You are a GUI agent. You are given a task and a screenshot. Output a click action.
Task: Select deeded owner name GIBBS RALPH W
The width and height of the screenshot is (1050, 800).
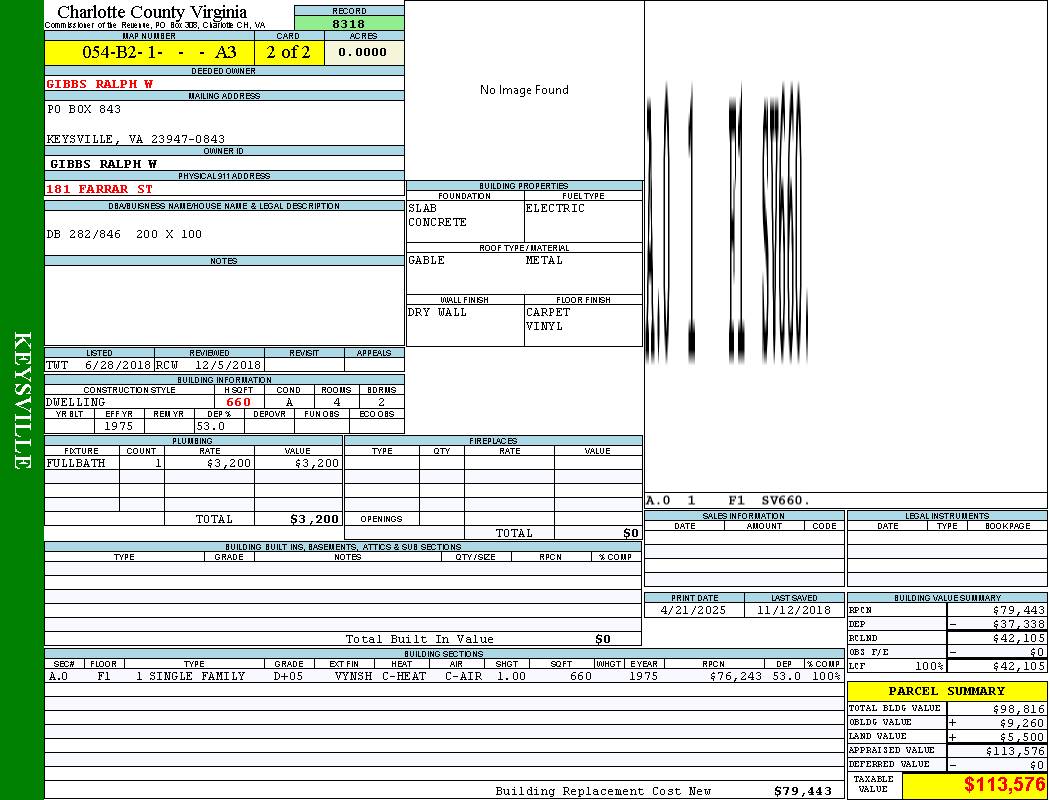coord(100,84)
